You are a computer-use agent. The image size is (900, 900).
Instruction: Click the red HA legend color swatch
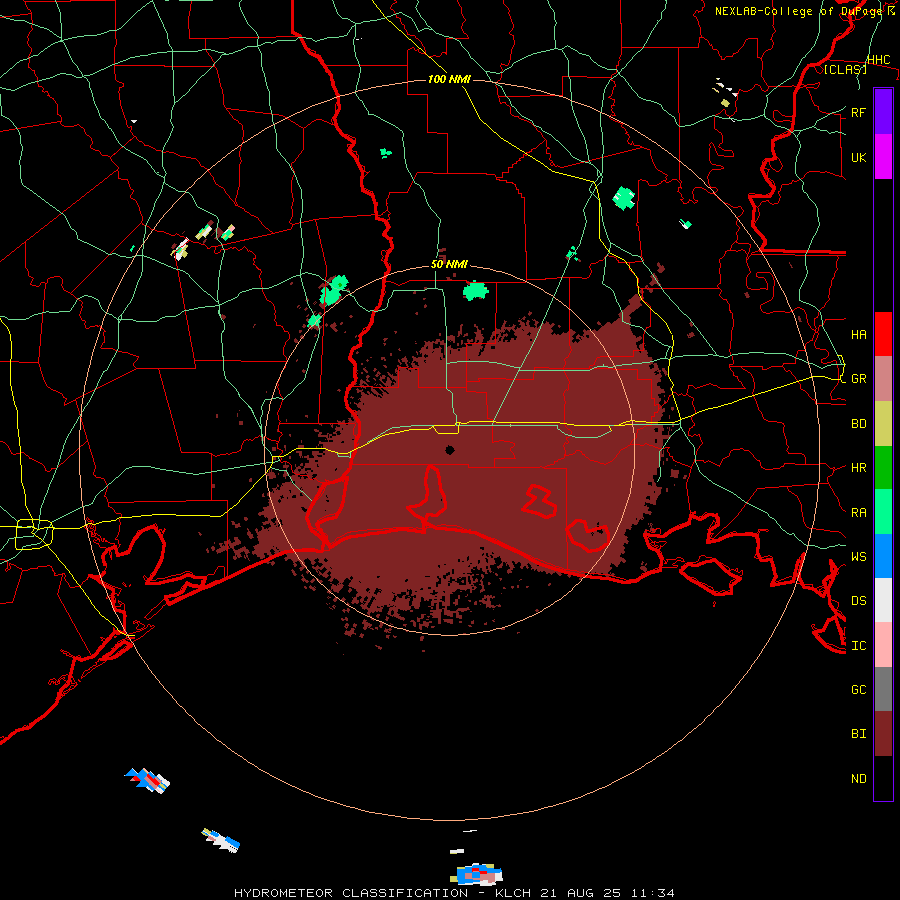pyautogui.click(x=883, y=334)
